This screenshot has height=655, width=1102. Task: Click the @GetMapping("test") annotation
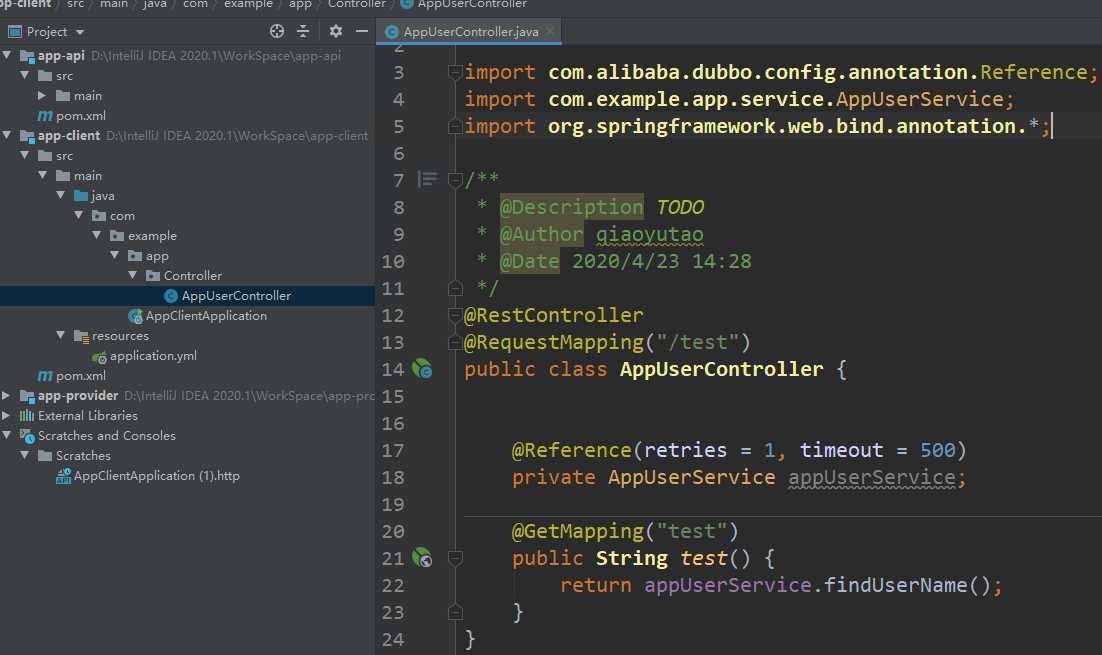pyautogui.click(x=625, y=531)
